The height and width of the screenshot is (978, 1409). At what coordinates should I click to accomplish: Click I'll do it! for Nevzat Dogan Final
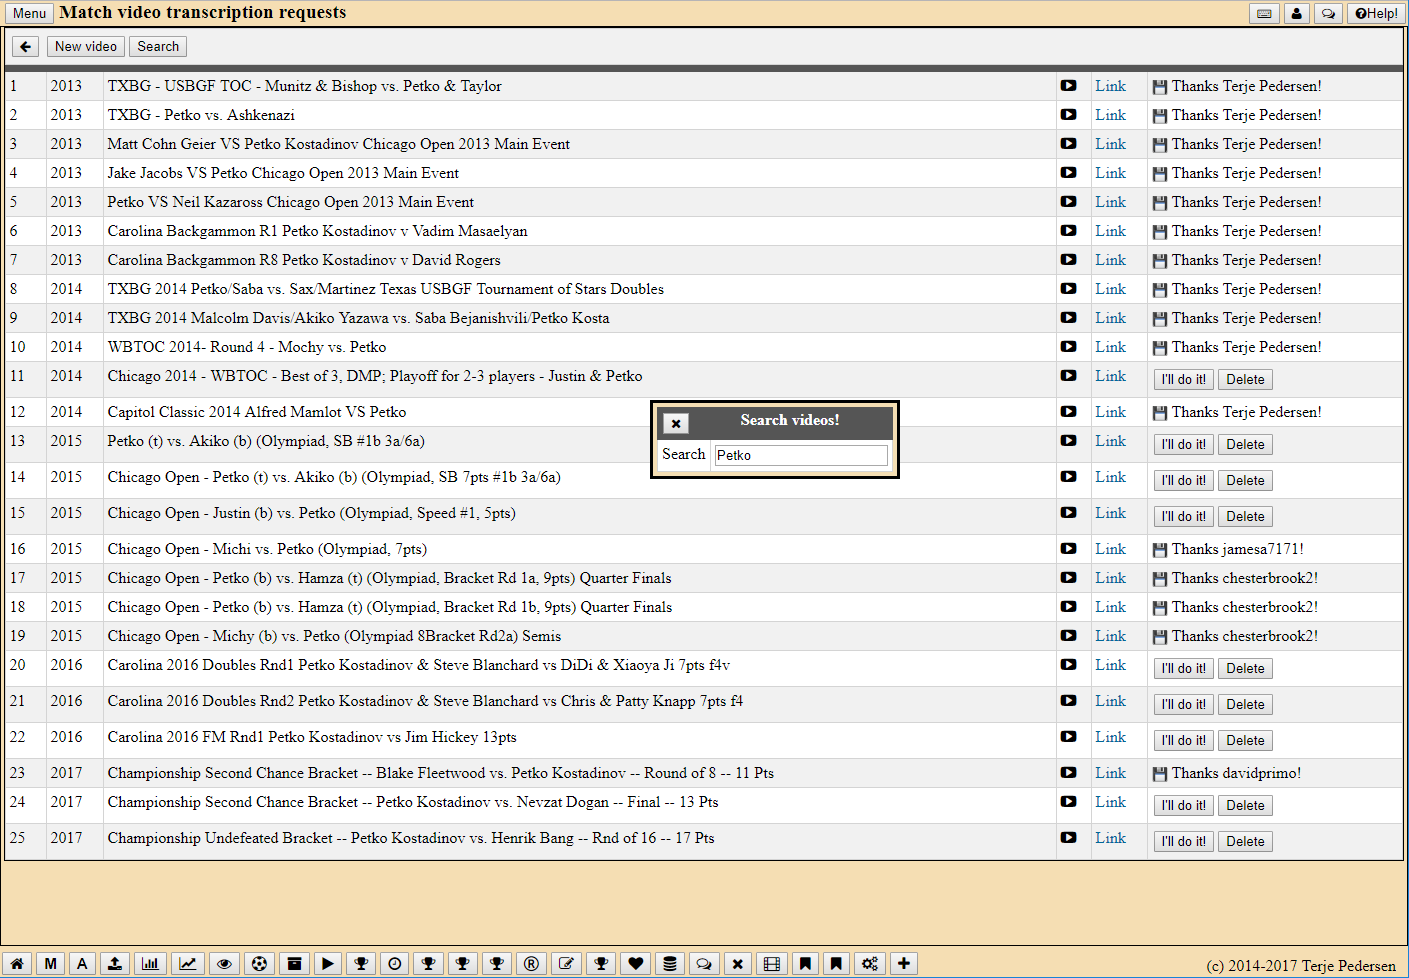tap(1184, 806)
